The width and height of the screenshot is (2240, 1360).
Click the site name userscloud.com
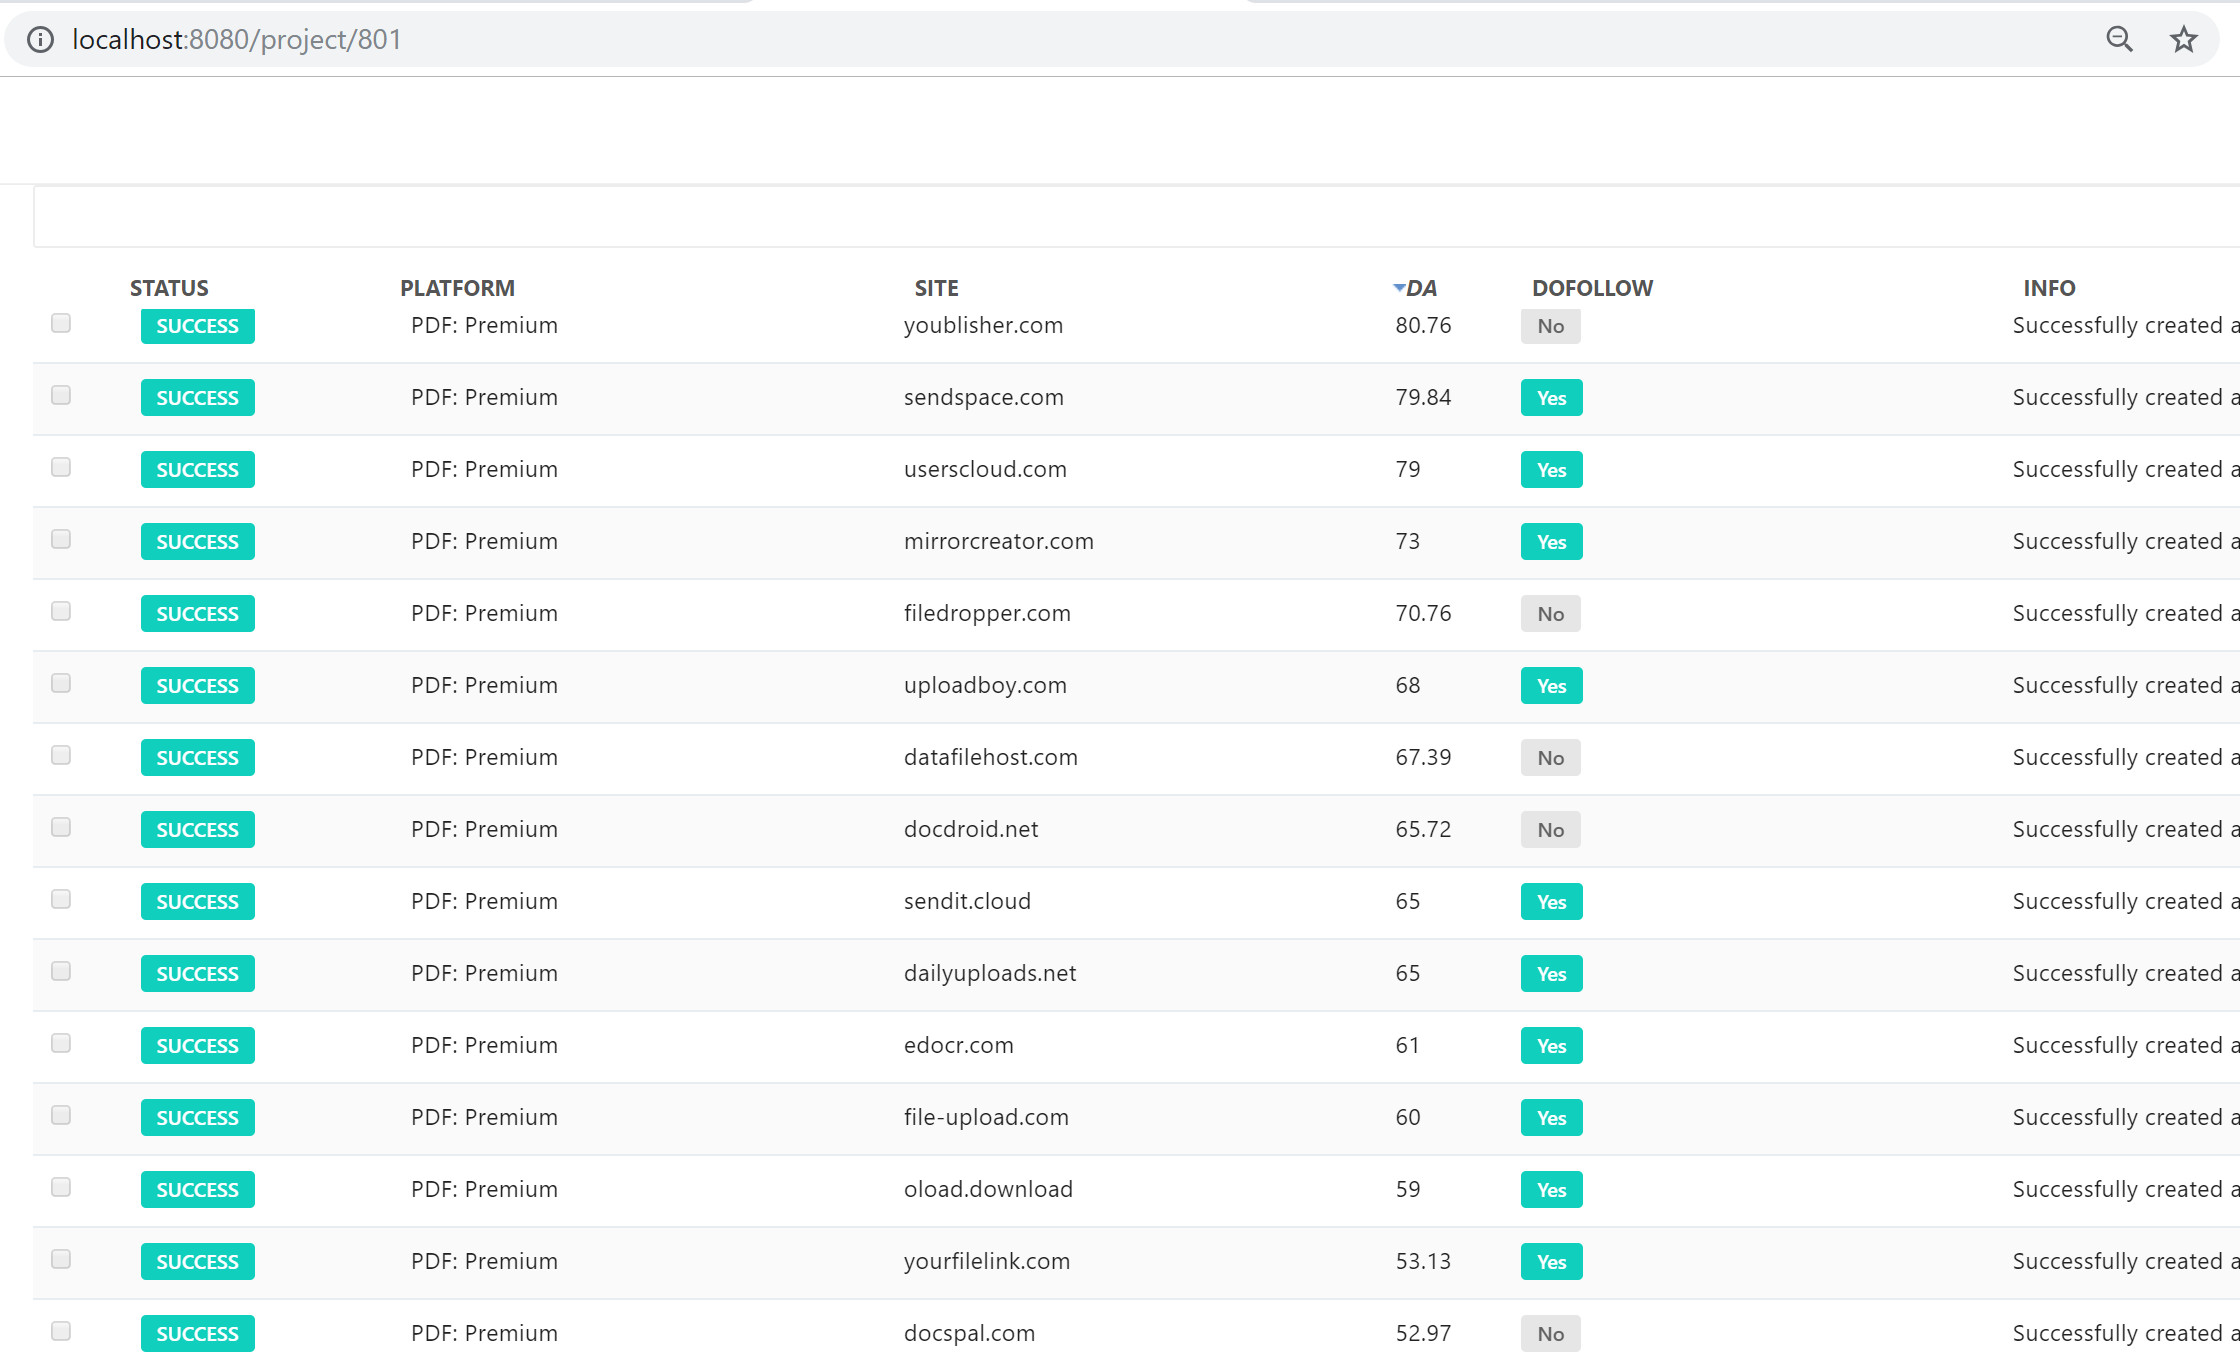[985, 470]
